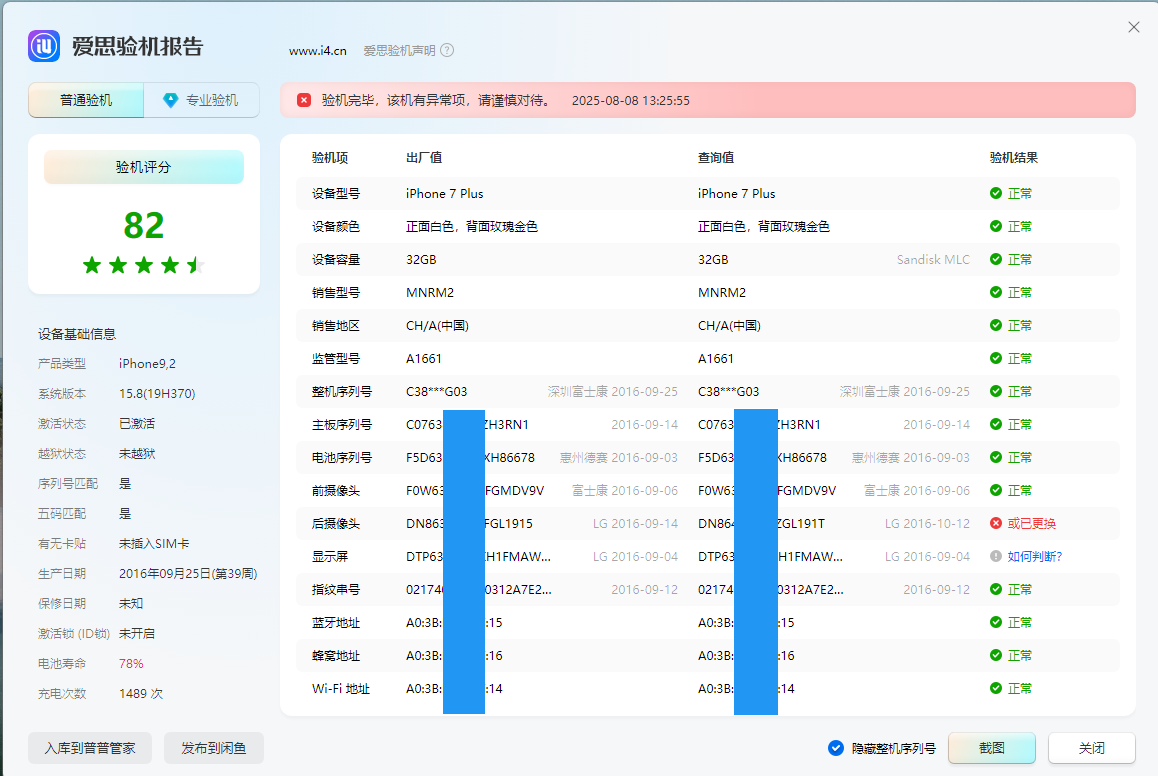This screenshot has height=776, width=1158.
Task: Open the help question mark beside 爱思验机声明
Action: click(447, 50)
